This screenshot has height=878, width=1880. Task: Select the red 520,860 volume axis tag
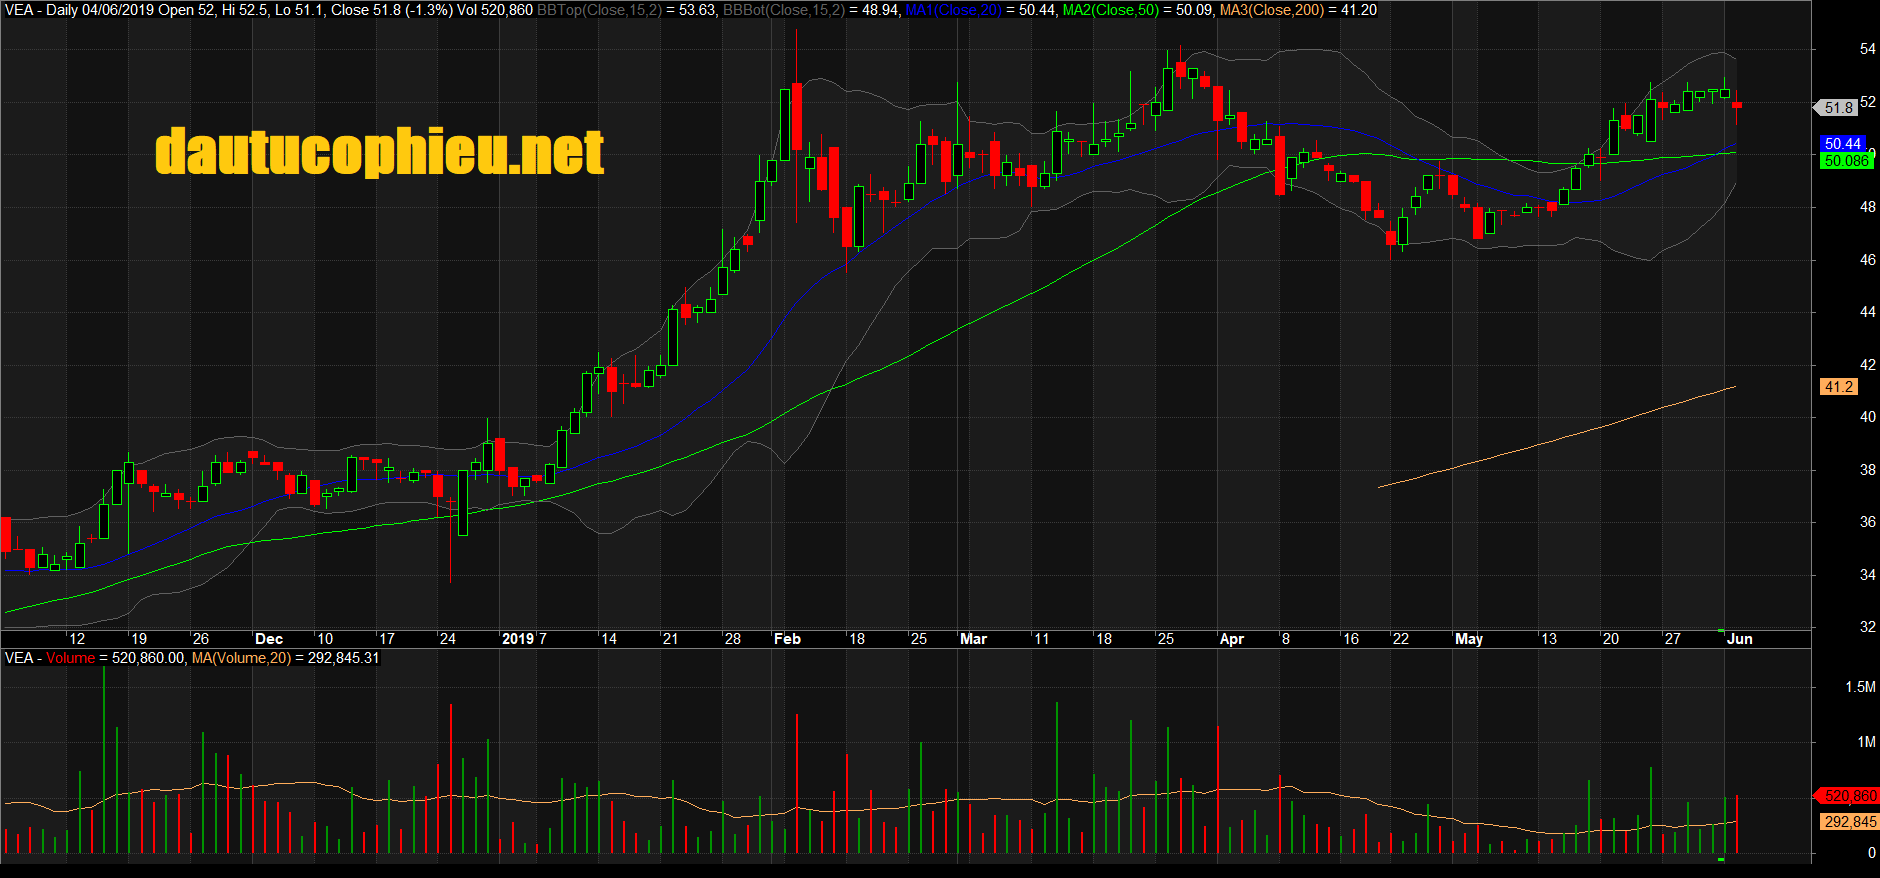point(1848,796)
